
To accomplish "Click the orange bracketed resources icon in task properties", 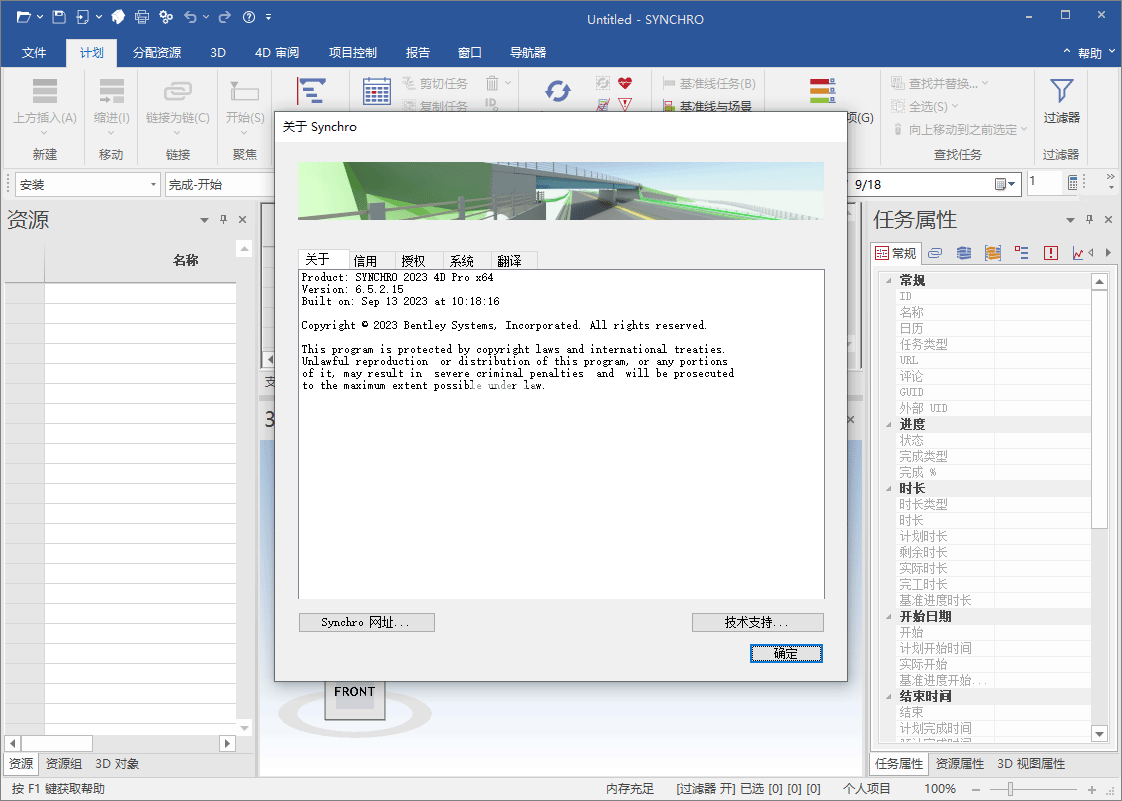I will click(992, 253).
